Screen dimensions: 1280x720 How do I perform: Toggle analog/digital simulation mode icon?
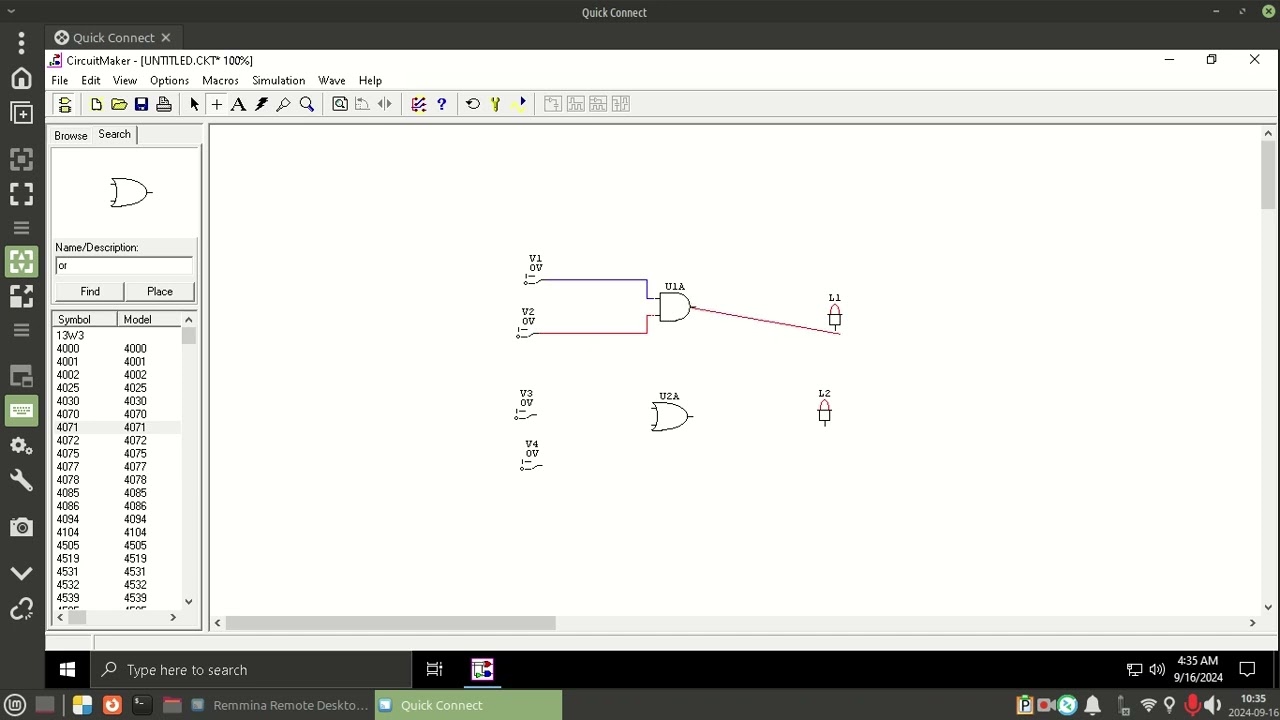pos(419,104)
